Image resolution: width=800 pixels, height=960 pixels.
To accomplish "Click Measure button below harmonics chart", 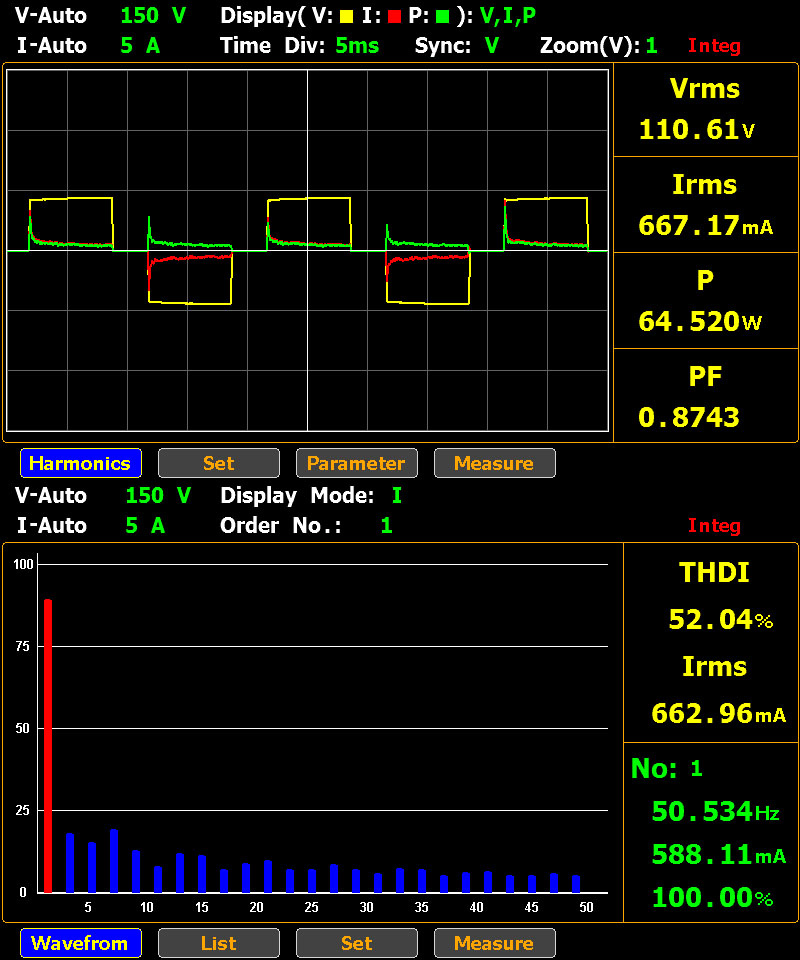I will [x=495, y=943].
